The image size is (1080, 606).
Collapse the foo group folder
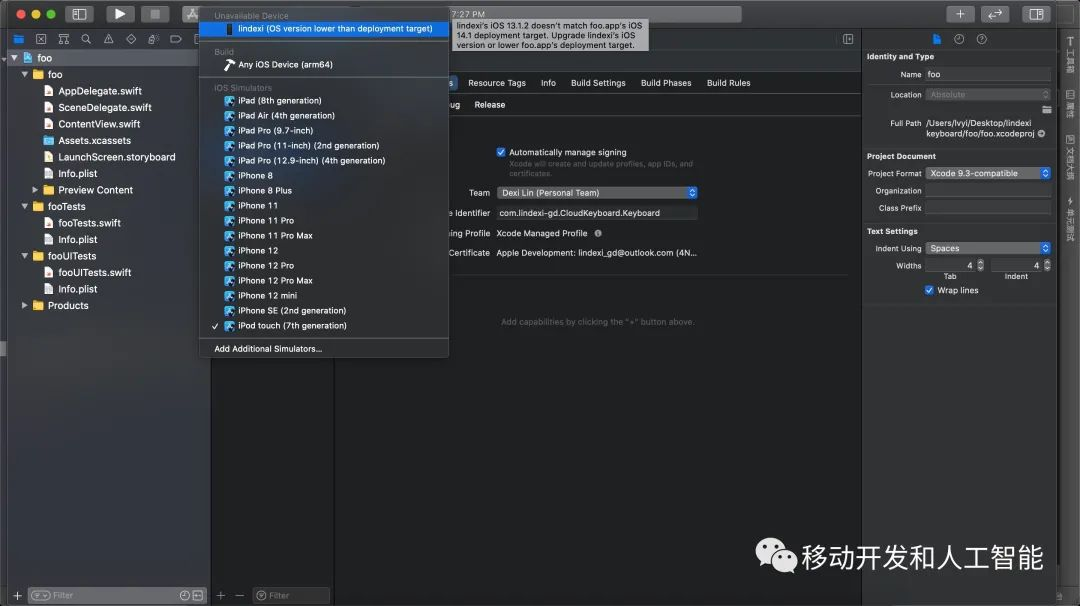[25, 74]
